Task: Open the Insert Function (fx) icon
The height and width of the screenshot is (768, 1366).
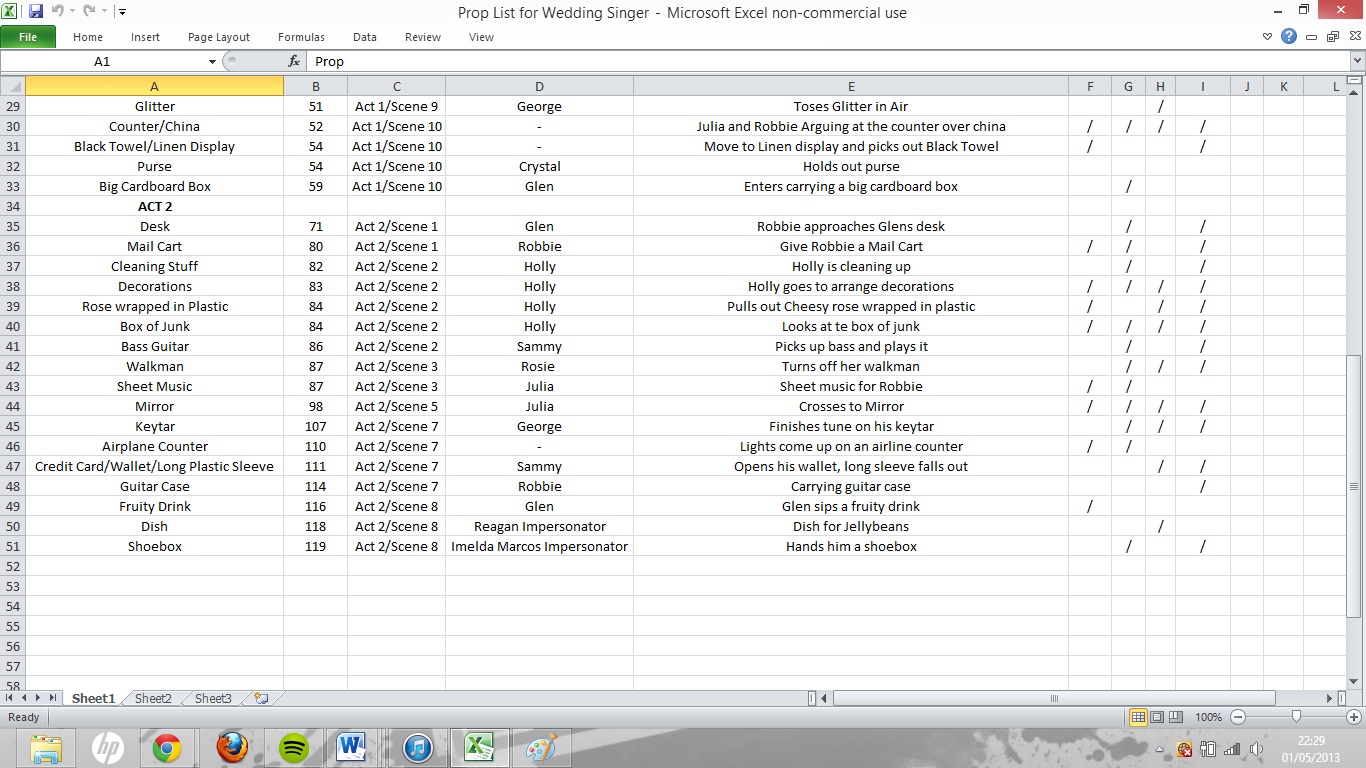Action: coord(292,61)
